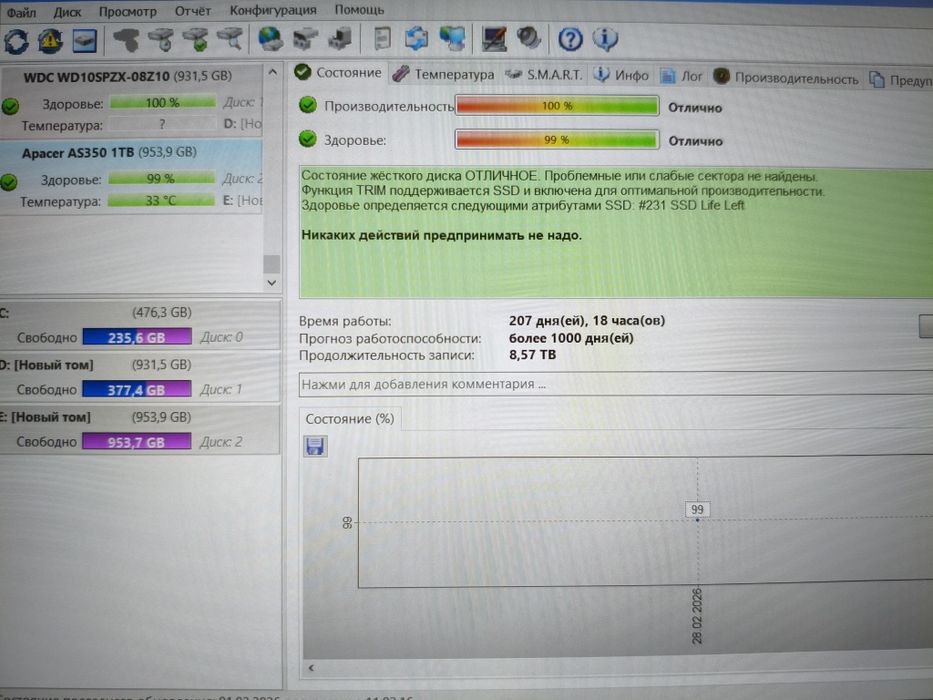Screen dimensions: 933x700
Task: Click the 207 дня(ей), 18 часа(ов) value
Action: (587, 320)
